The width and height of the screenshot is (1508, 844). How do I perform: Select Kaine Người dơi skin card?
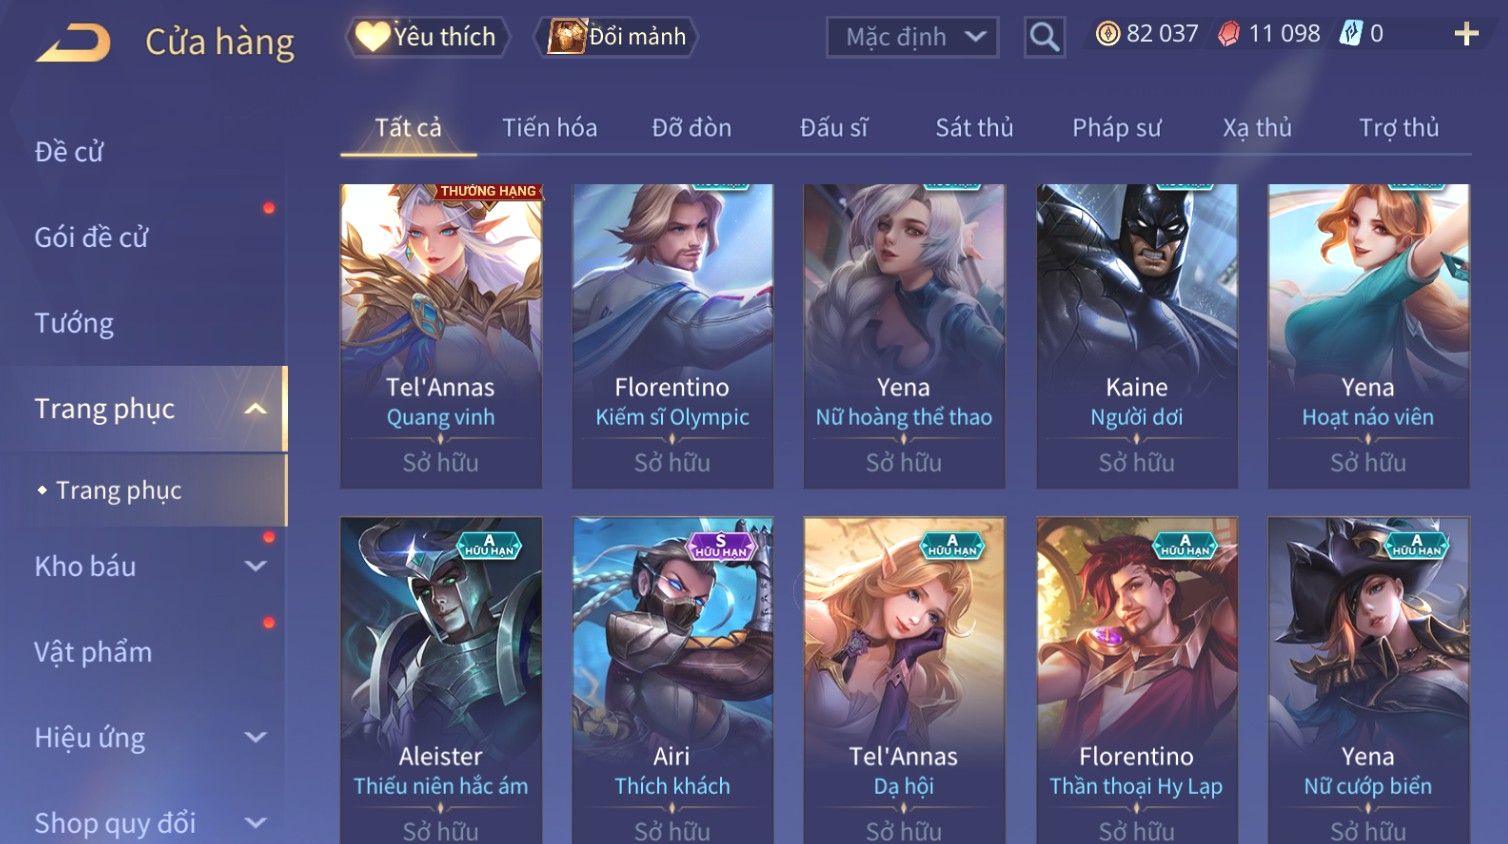point(1136,336)
